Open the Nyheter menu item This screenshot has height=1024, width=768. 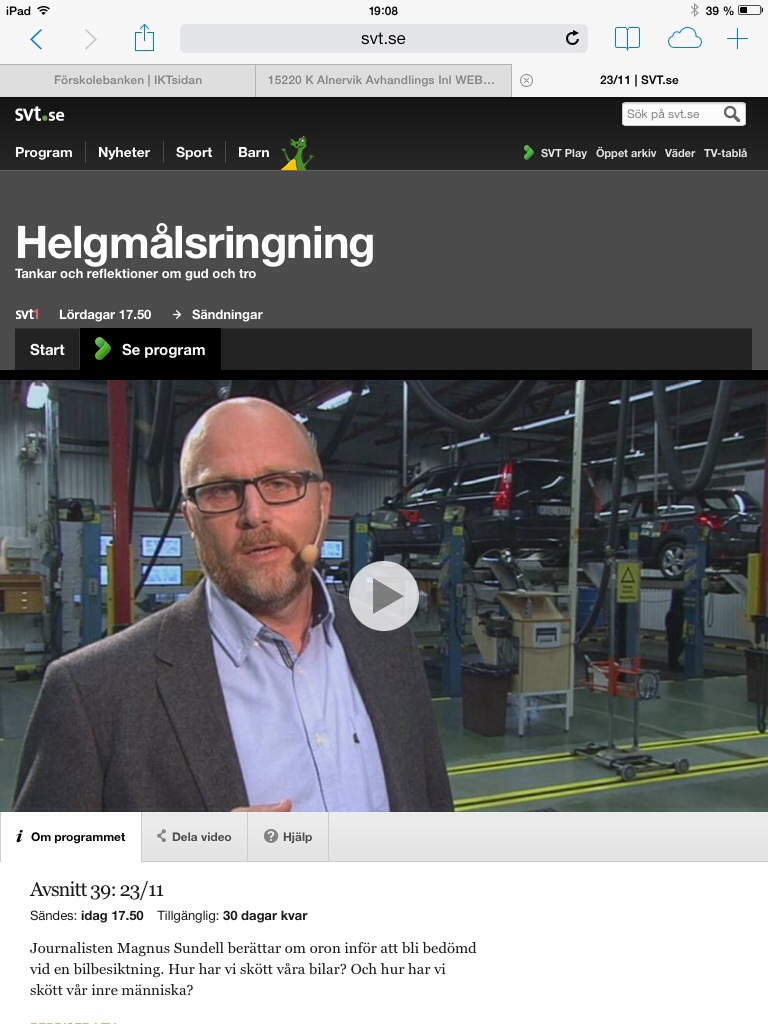click(124, 152)
